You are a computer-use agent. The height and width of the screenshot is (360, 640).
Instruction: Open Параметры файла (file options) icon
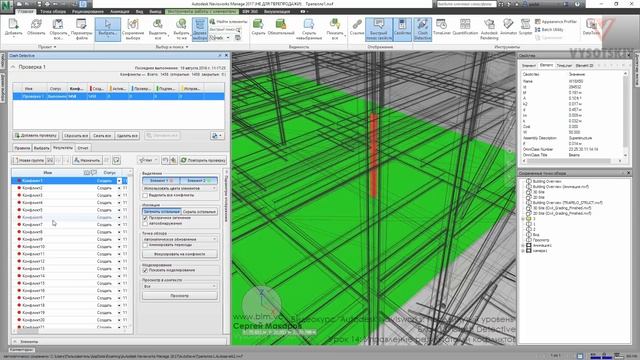pos(81,24)
